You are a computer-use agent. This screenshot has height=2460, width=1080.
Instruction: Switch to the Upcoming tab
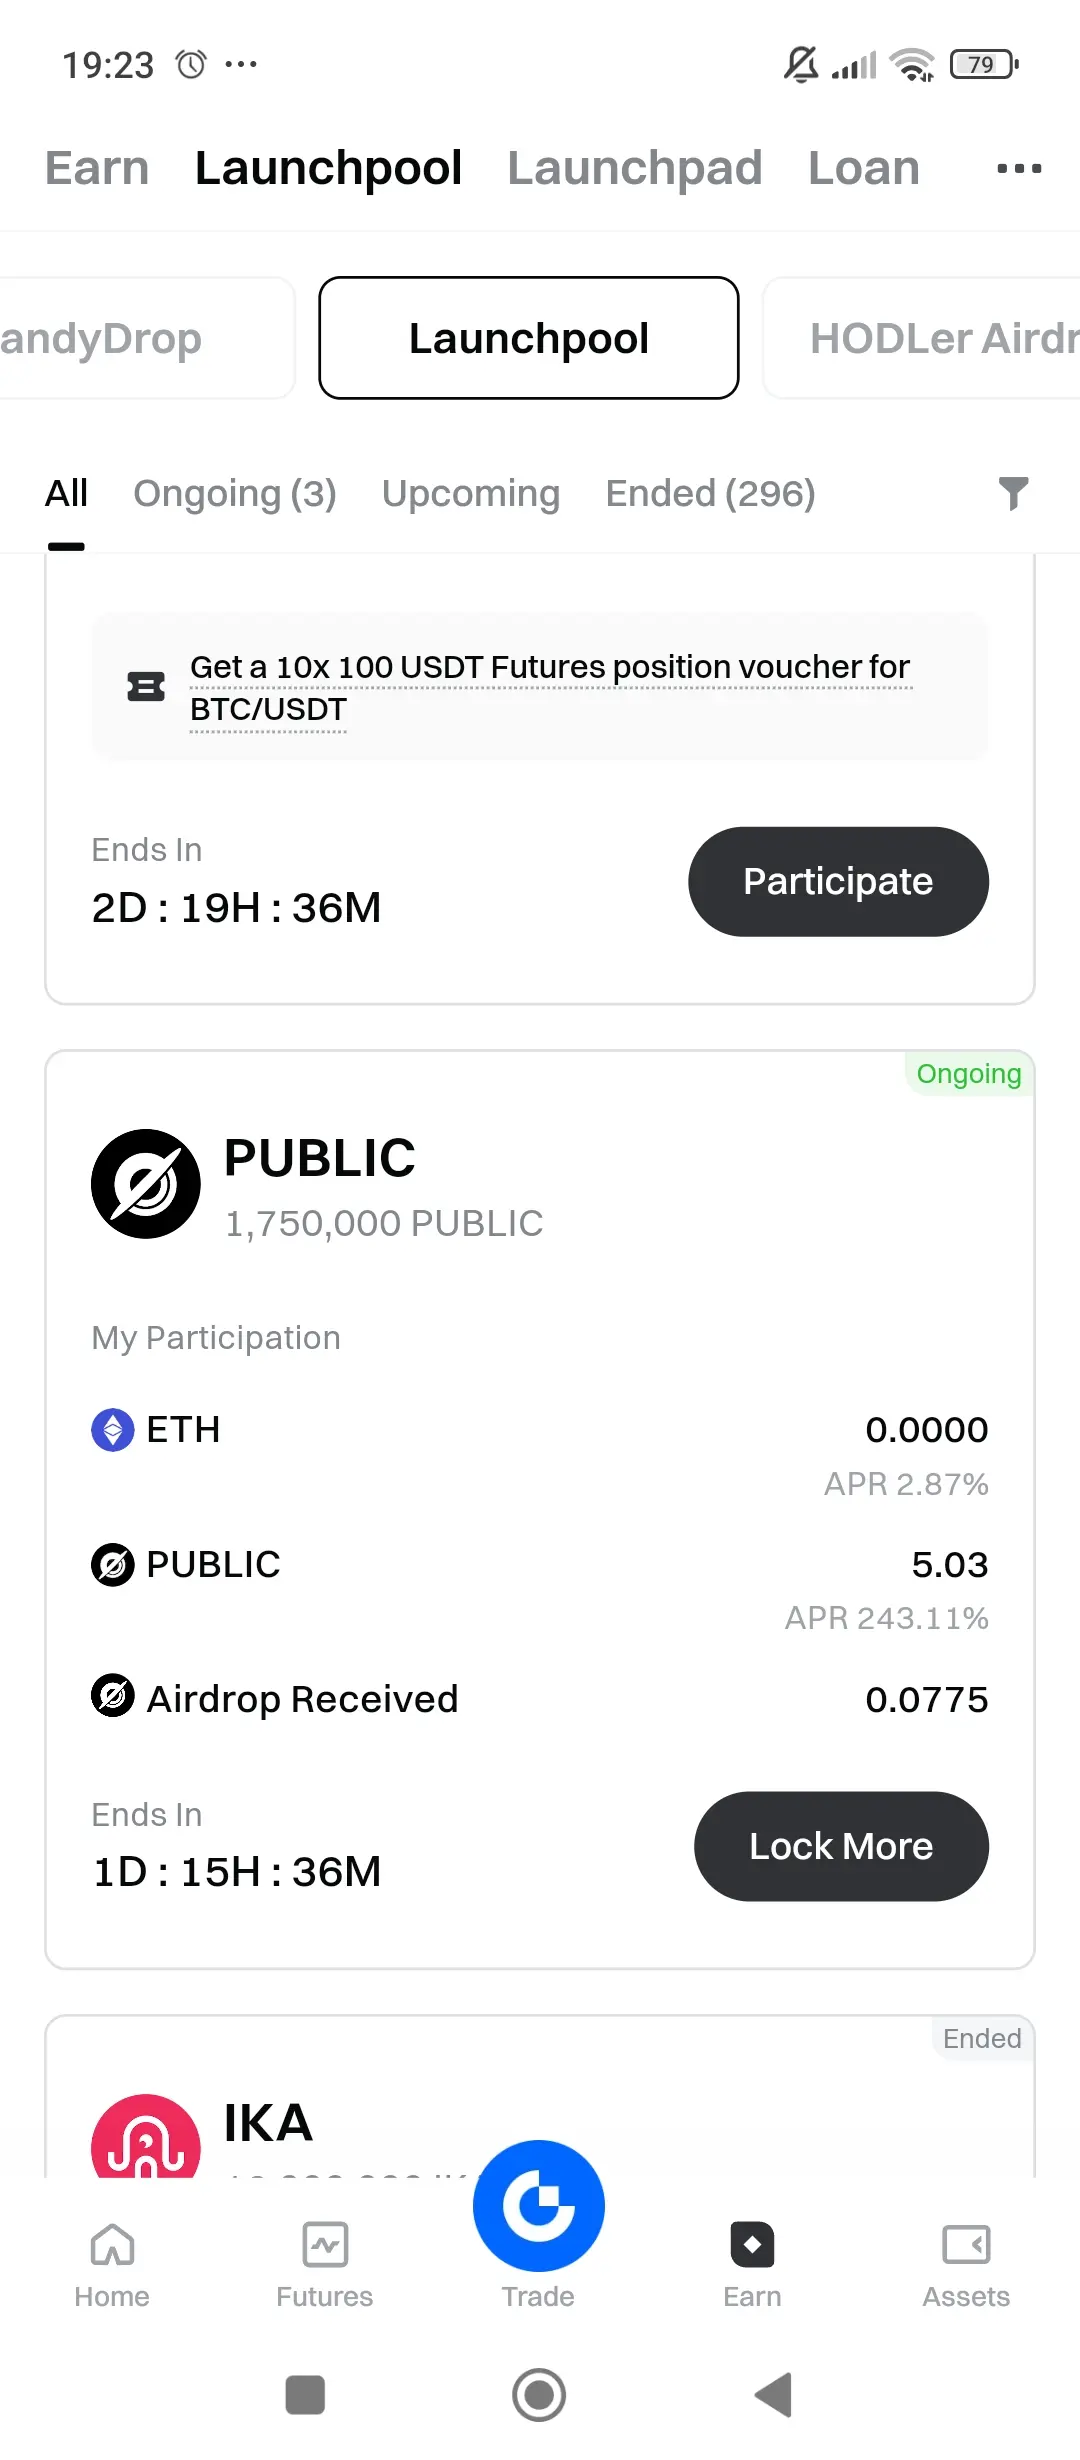(471, 494)
